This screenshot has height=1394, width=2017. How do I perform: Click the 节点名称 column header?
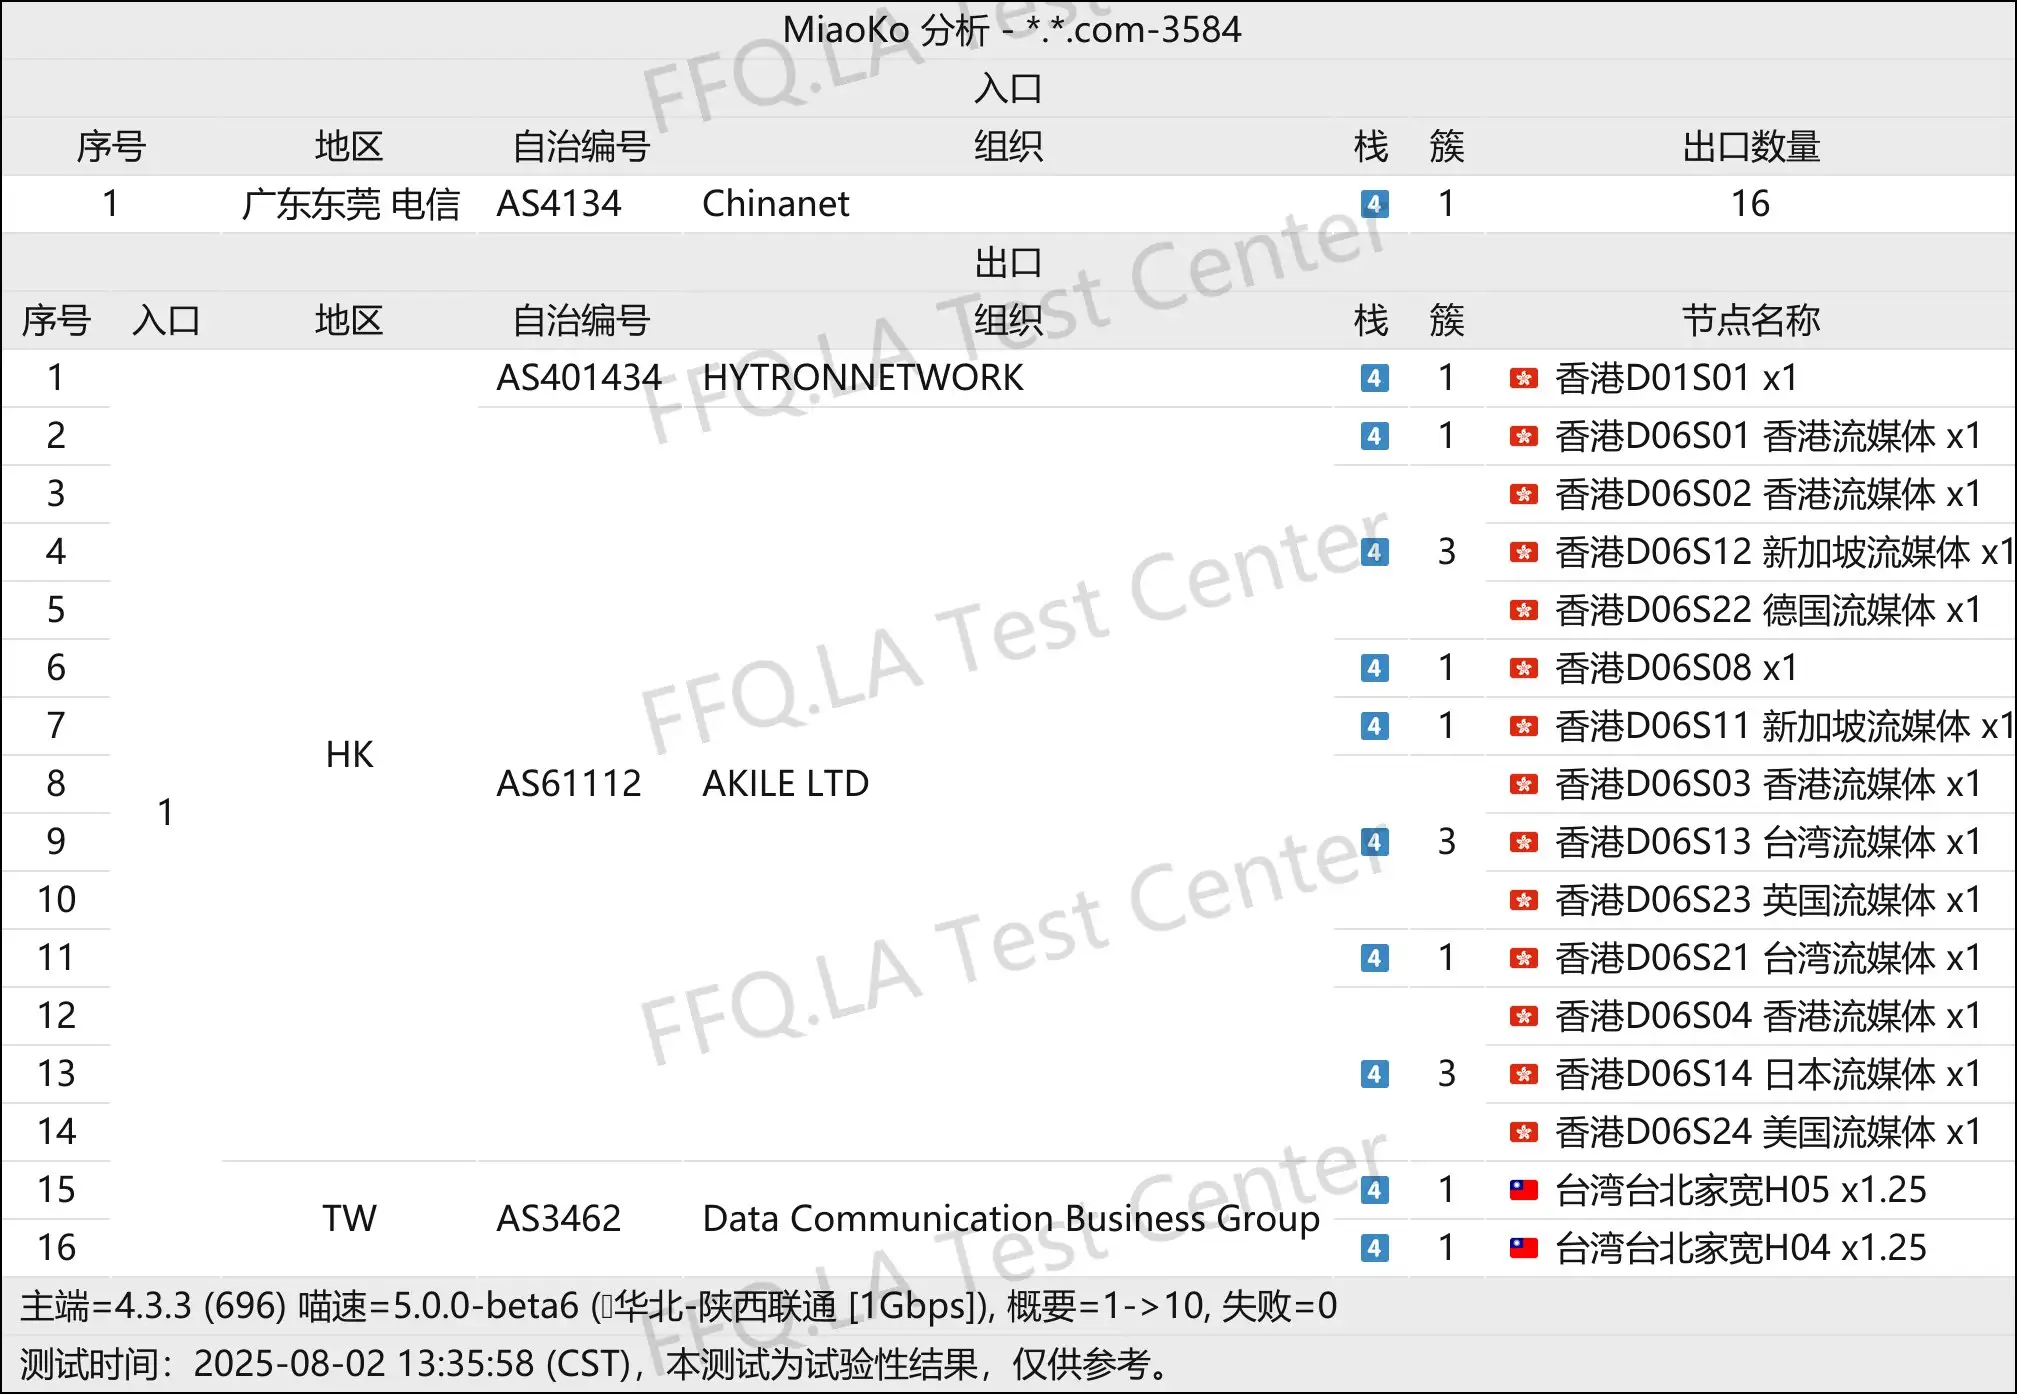coord(1750,321)
